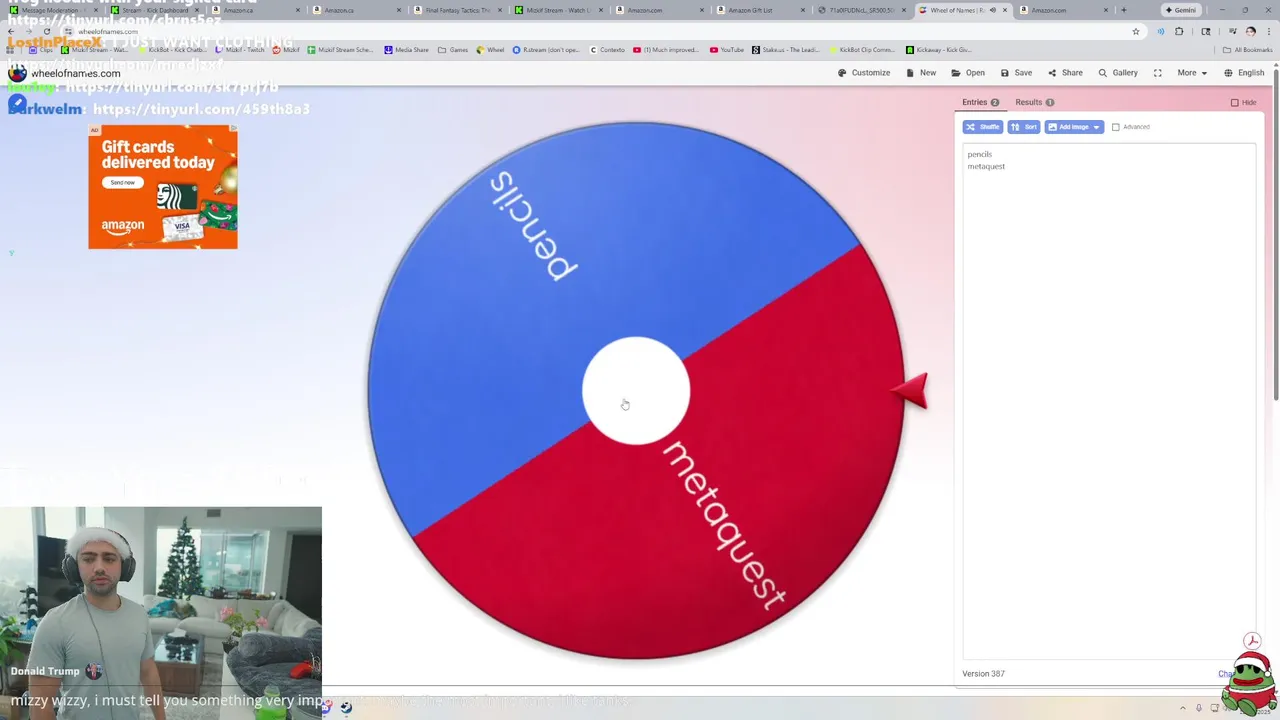The width and height of the screenshot is (1280, 720).
Task: Open the Clips bookmark
Action: tap(42, 50)
